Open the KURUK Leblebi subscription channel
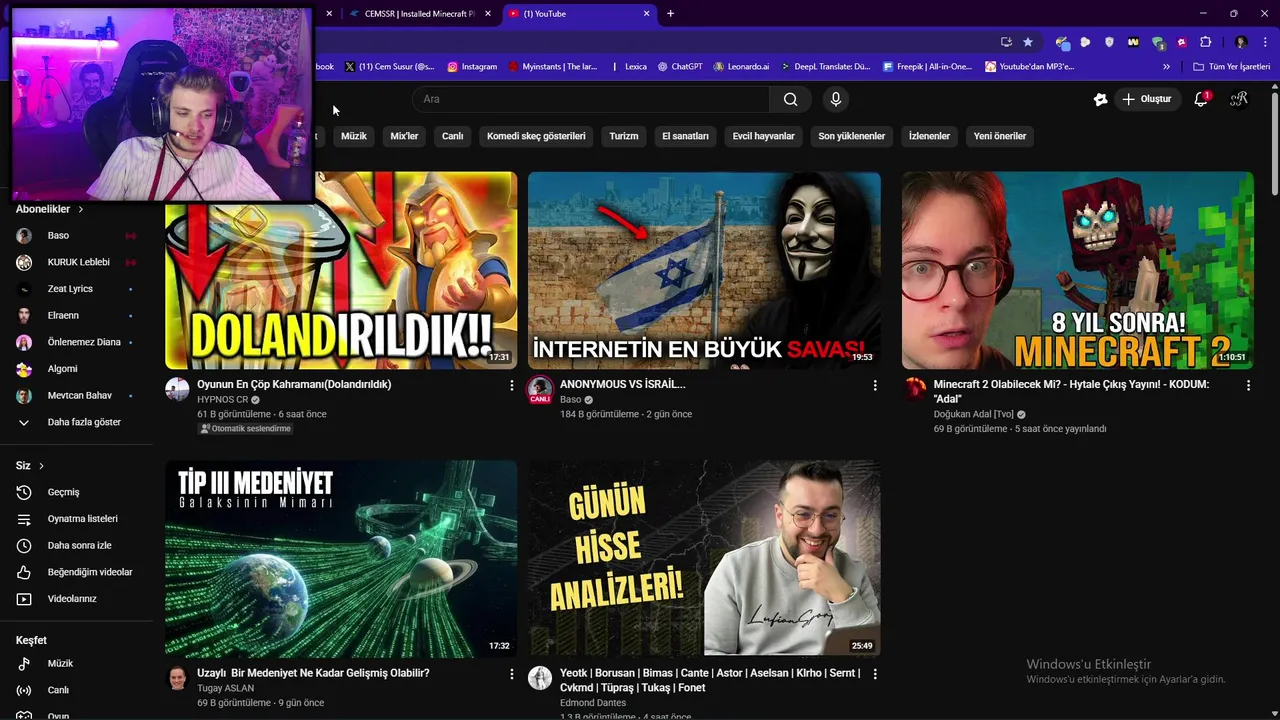This screenshot has height=720, width=1280. [x=77, y=262]
